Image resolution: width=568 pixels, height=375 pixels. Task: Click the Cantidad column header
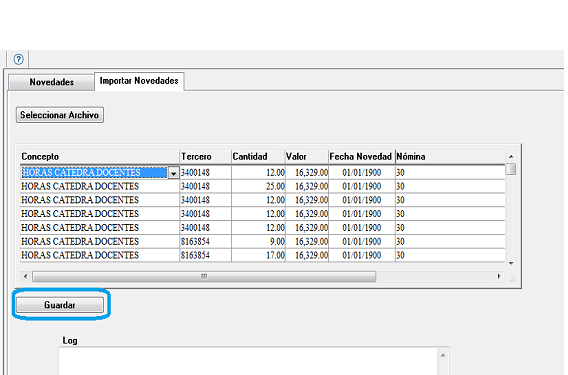click(258, 157)
